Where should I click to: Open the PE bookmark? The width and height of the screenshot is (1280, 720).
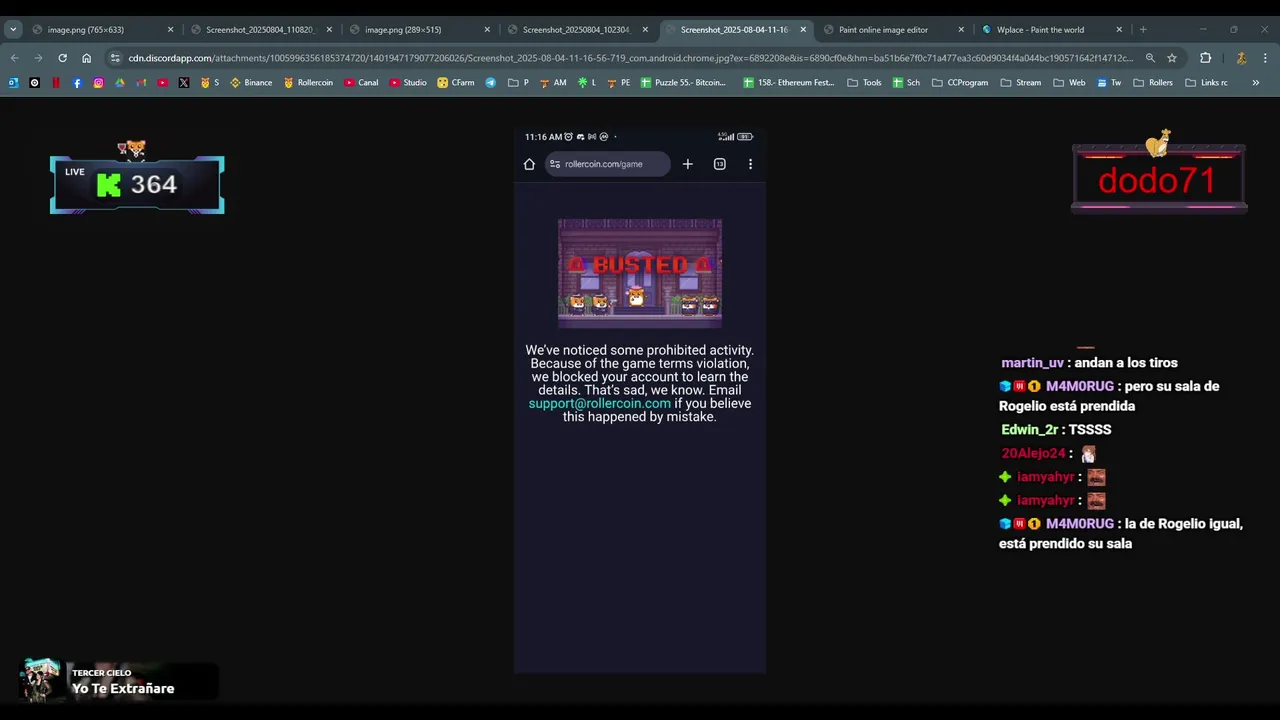pyautogui.click(x=619, y=83)
